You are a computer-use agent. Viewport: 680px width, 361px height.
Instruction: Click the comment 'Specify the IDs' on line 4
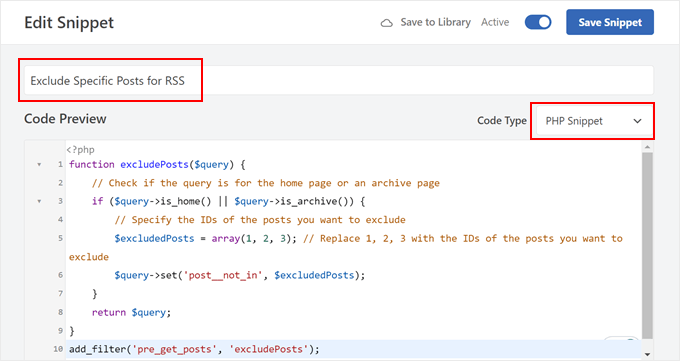click(x=260, y=220)
